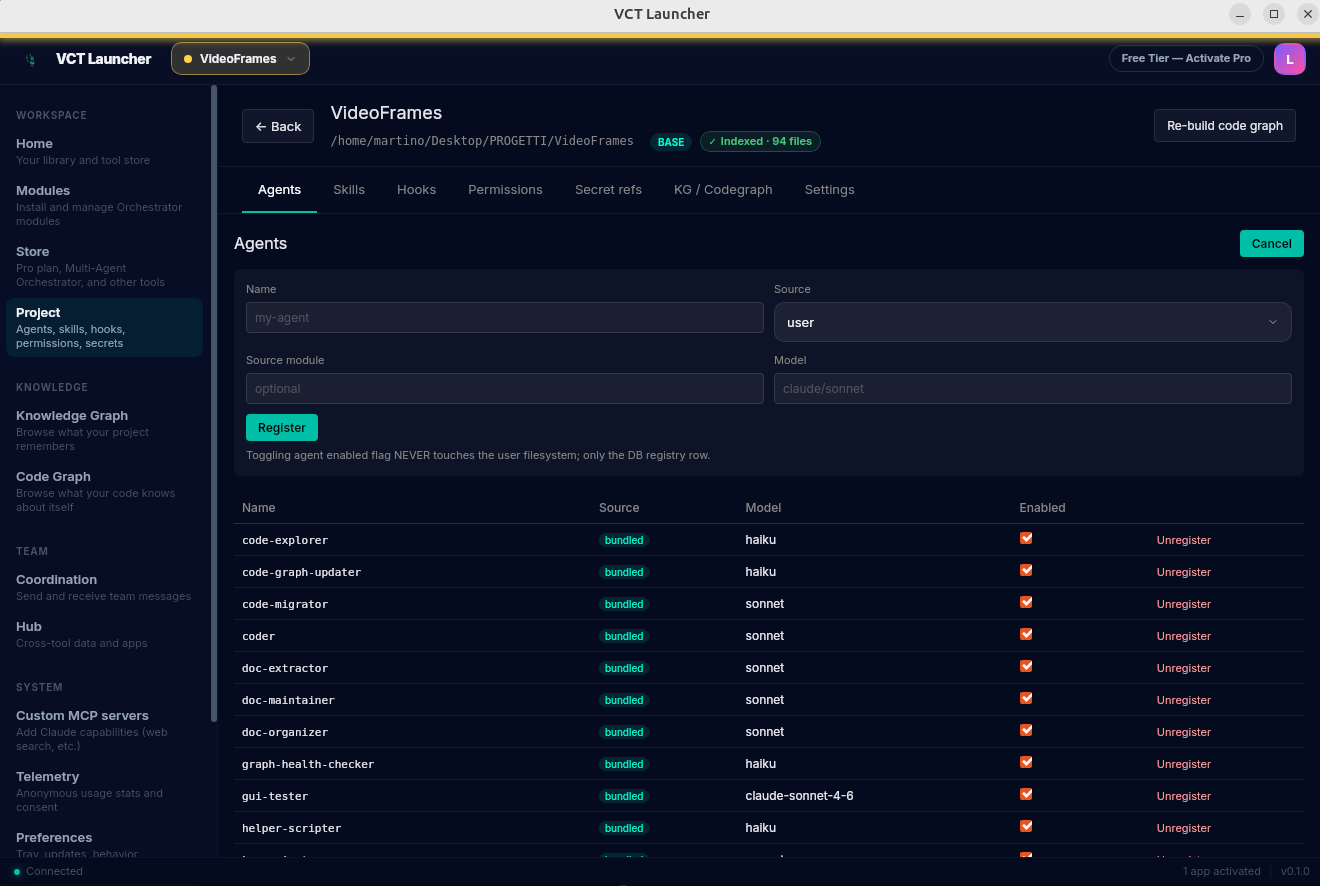Screen dimensions: 1320x886
Task: Unregister the coder agent
Action: (x=1183, y=636)
